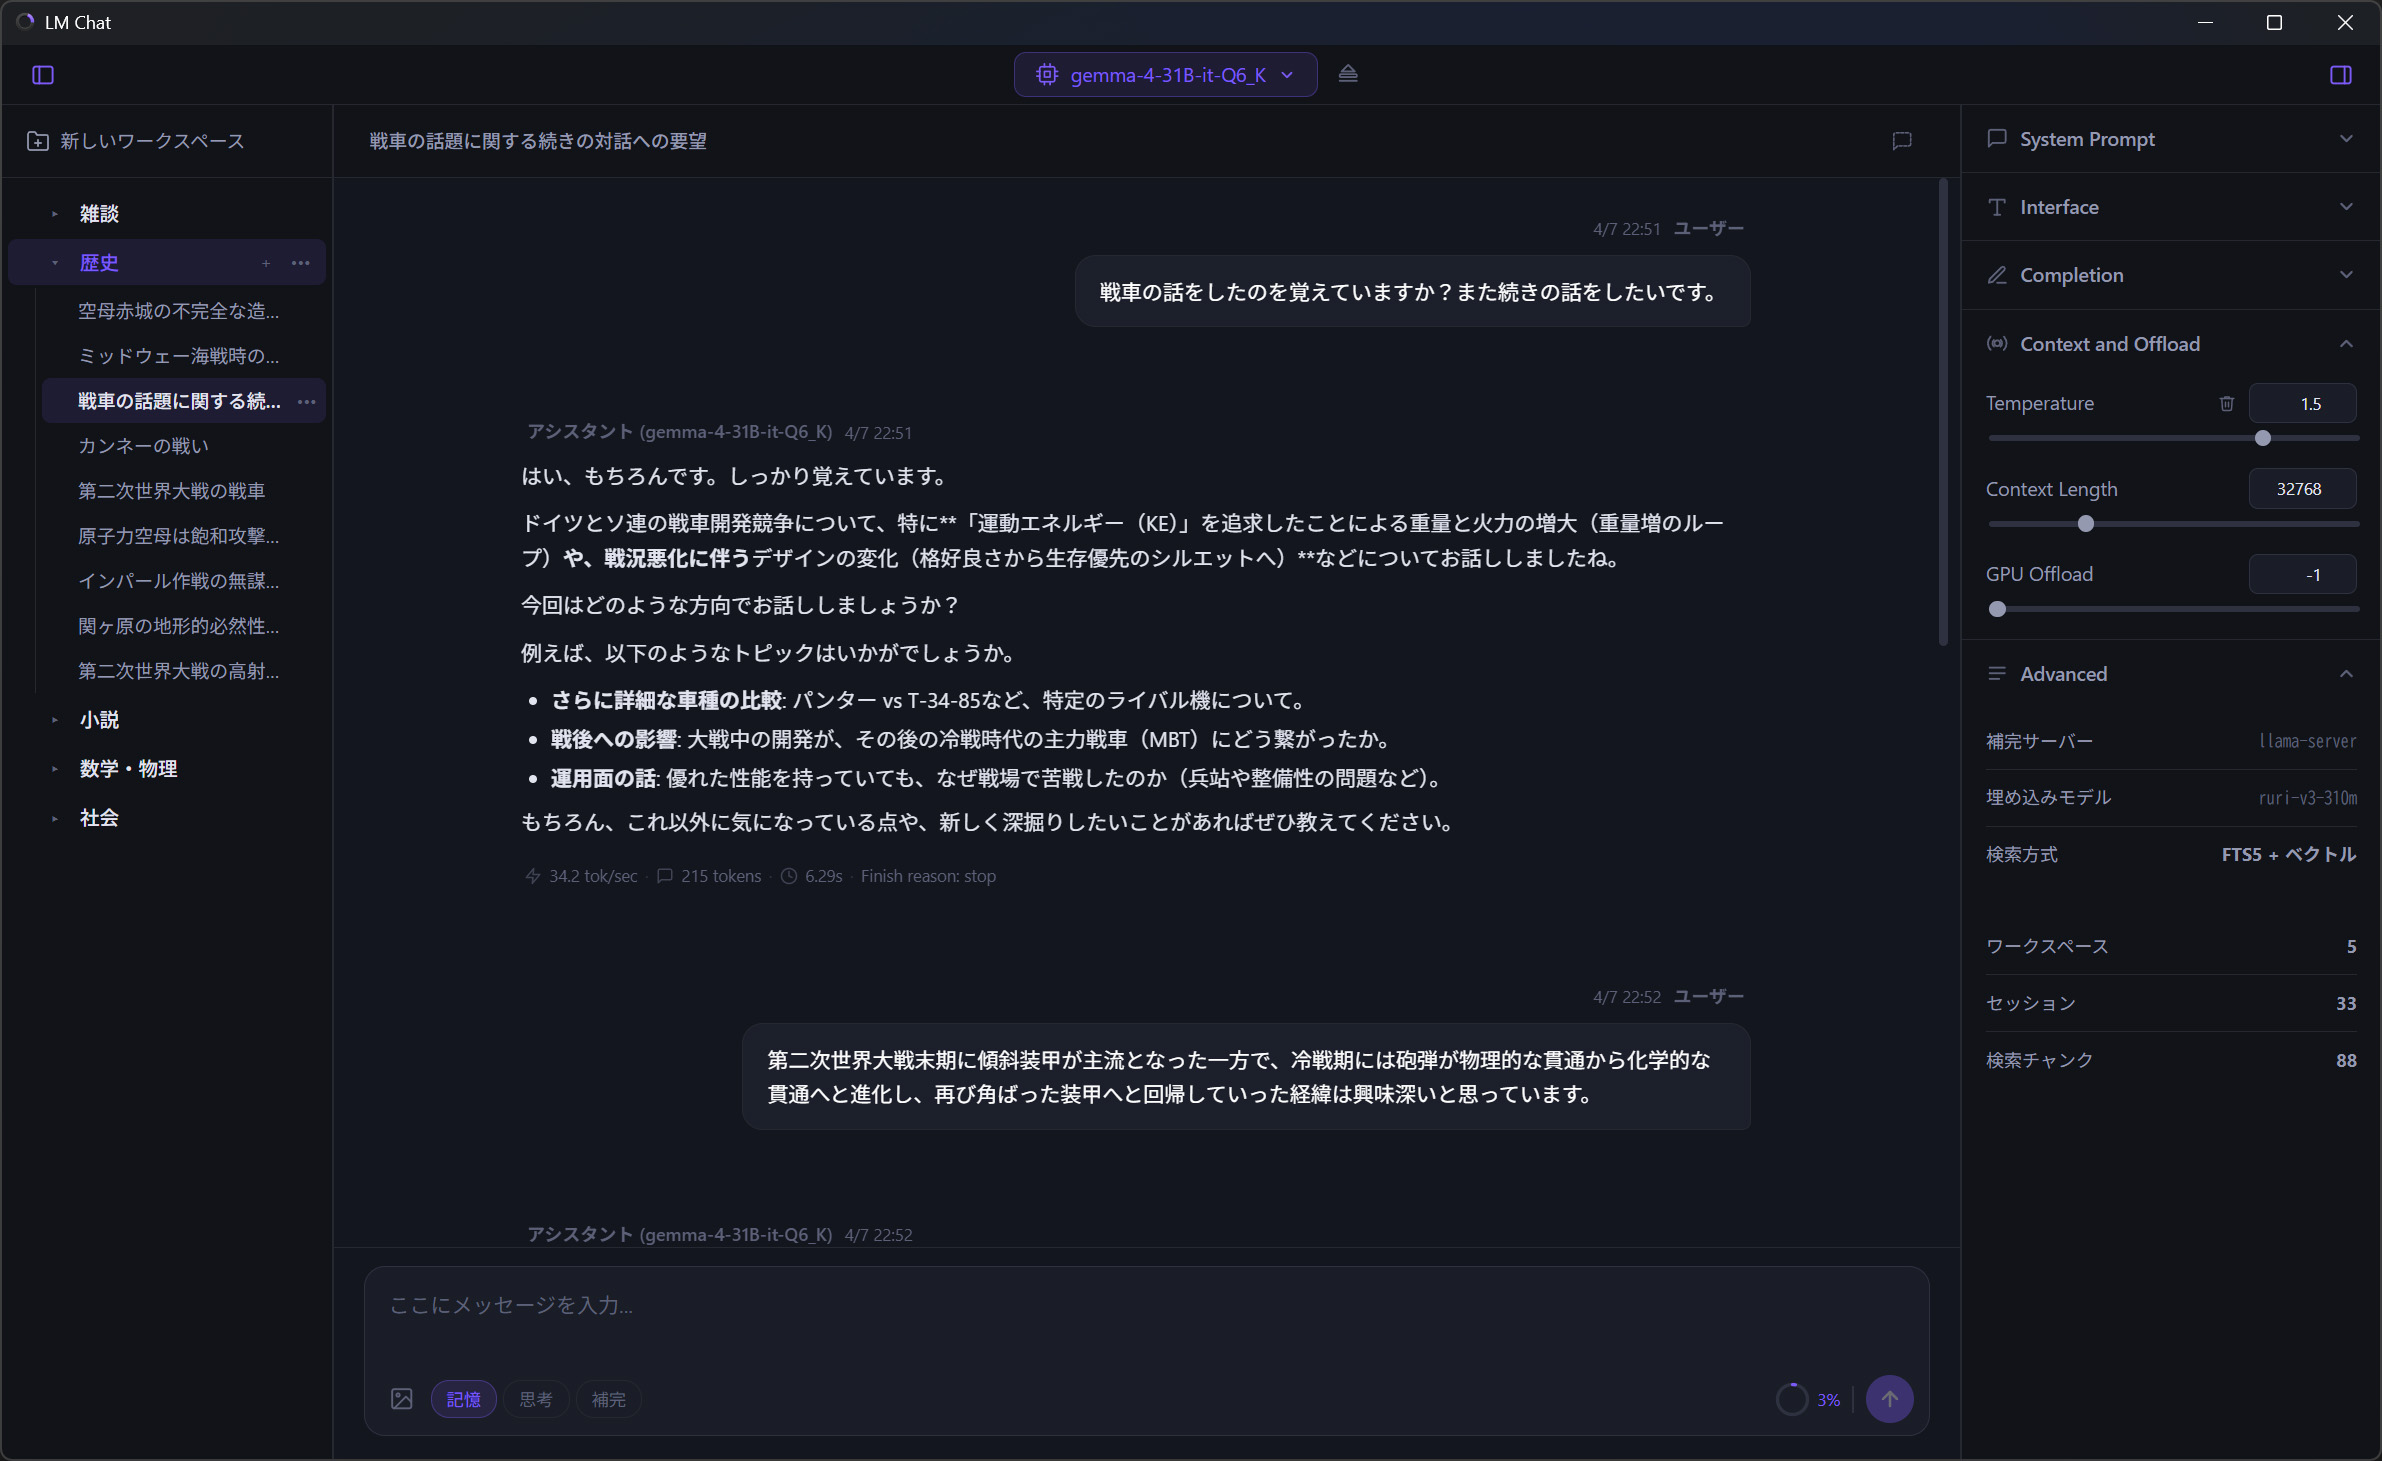Reset Temperature with the trash icon

click(x=2227, y=404)
